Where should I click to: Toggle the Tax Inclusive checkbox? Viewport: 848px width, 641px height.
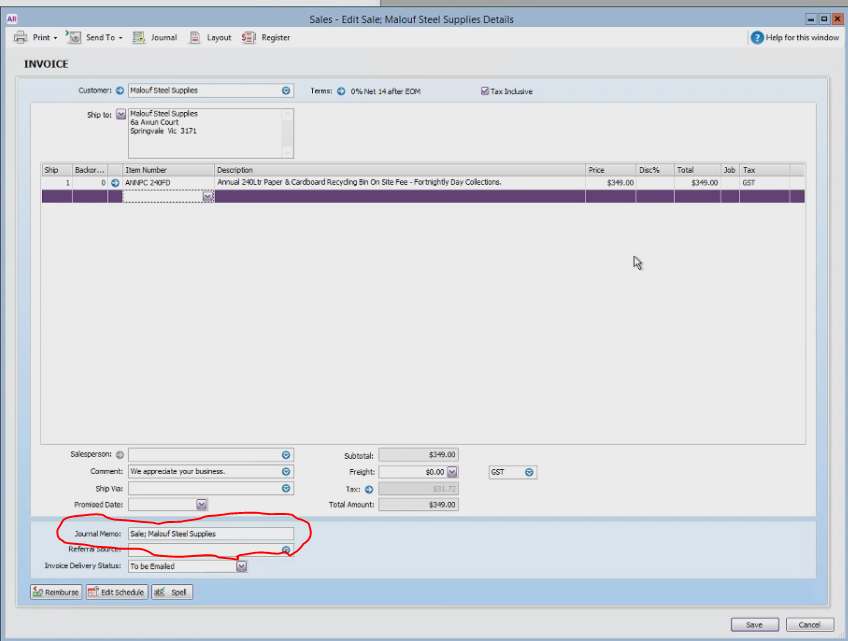[x=485, y=91]
